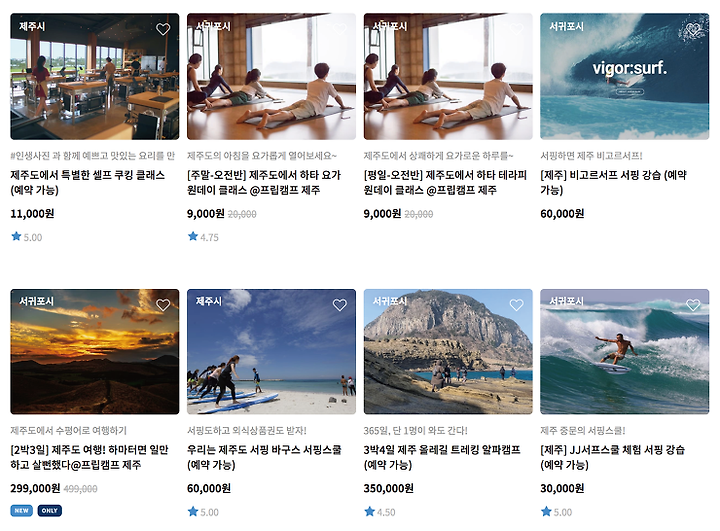Click heart icon on vigor:surf card
Image resolution: width=720 pixels, height=531 pixels.
(x=692, y=30)
